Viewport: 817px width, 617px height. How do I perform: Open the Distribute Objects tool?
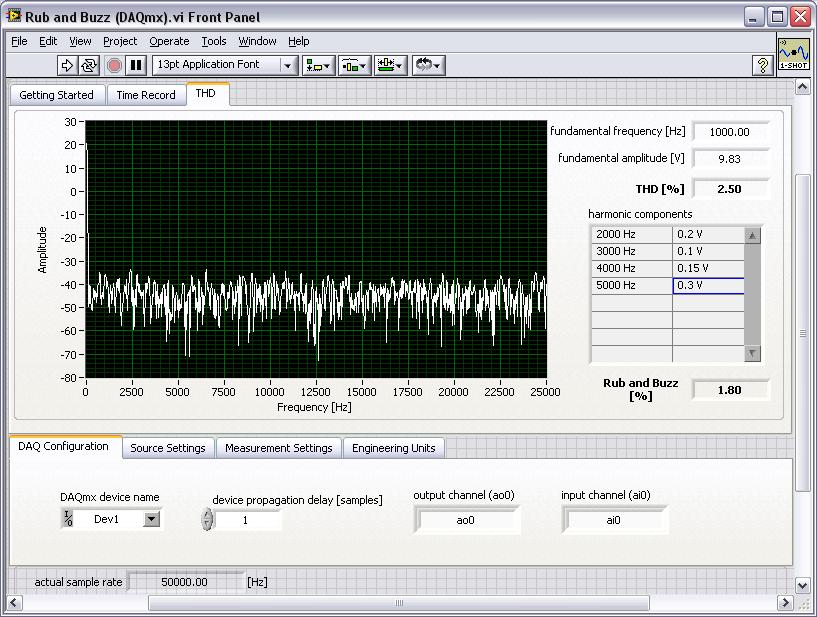point(354,65)
